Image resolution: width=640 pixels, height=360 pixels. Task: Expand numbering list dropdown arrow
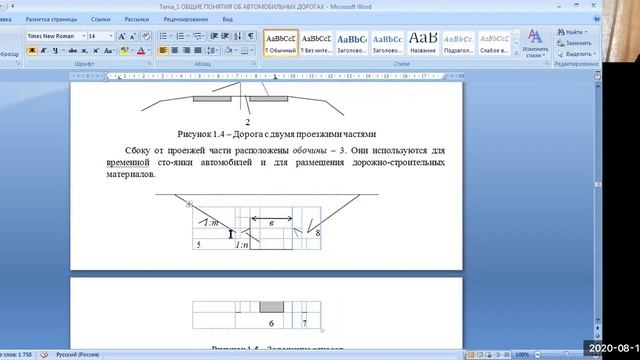point(188,36)
